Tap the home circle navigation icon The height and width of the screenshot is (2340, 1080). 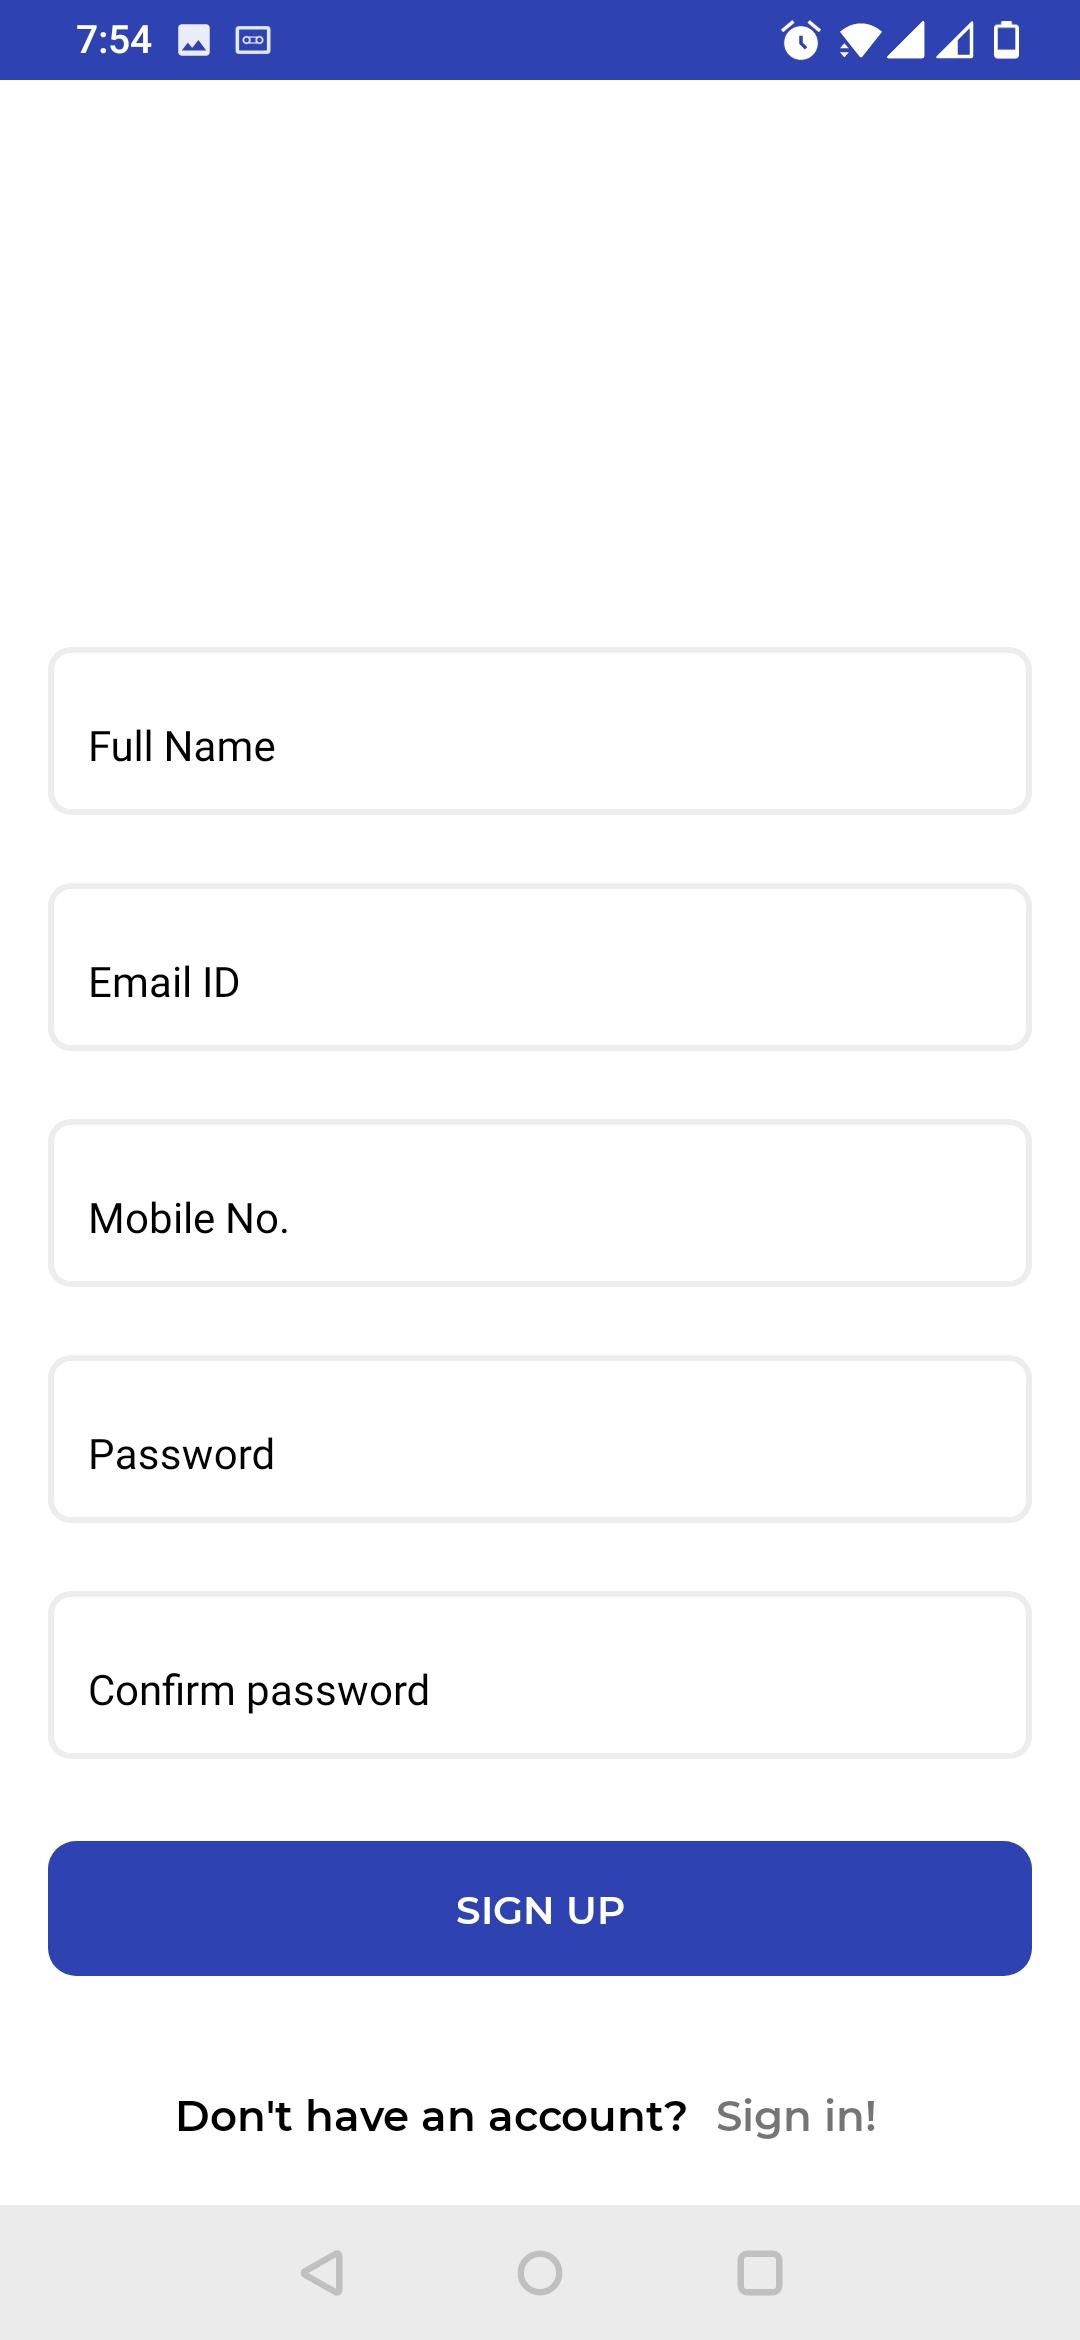(540, 2273)
